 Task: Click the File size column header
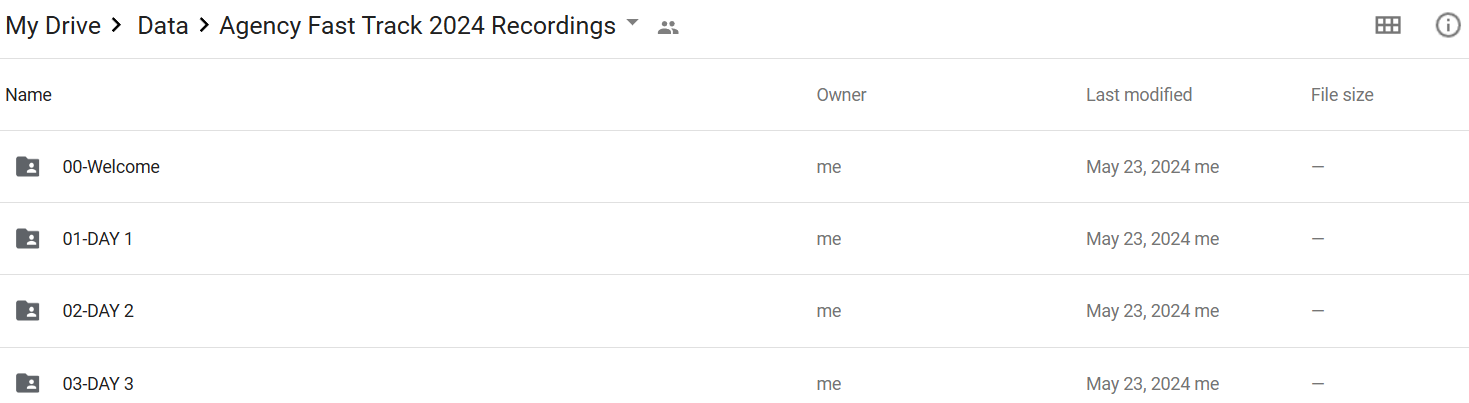tap(1342, 95)
